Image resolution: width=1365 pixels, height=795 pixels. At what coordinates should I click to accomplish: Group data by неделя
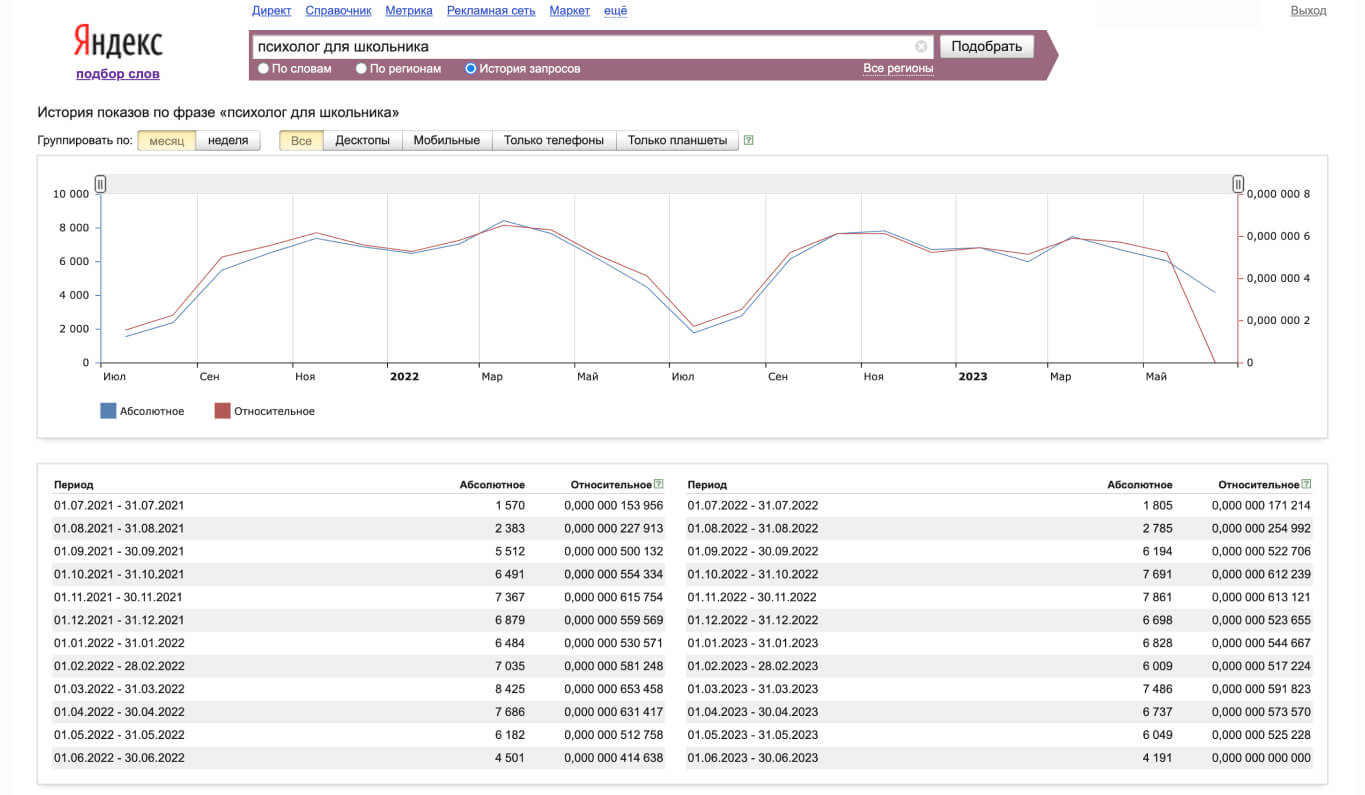[228, 141]
